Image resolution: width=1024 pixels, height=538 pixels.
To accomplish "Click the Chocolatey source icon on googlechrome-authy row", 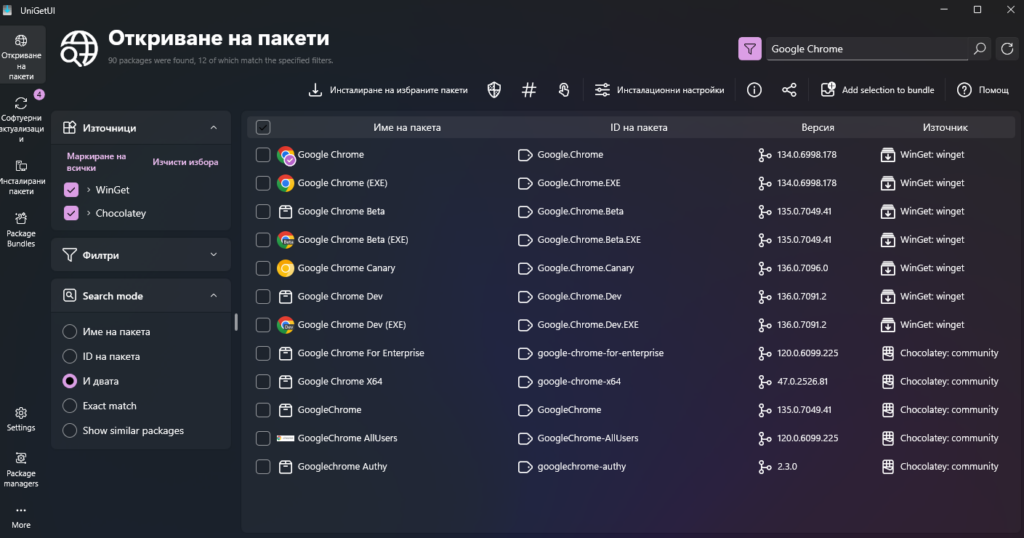I will [888, 466].
